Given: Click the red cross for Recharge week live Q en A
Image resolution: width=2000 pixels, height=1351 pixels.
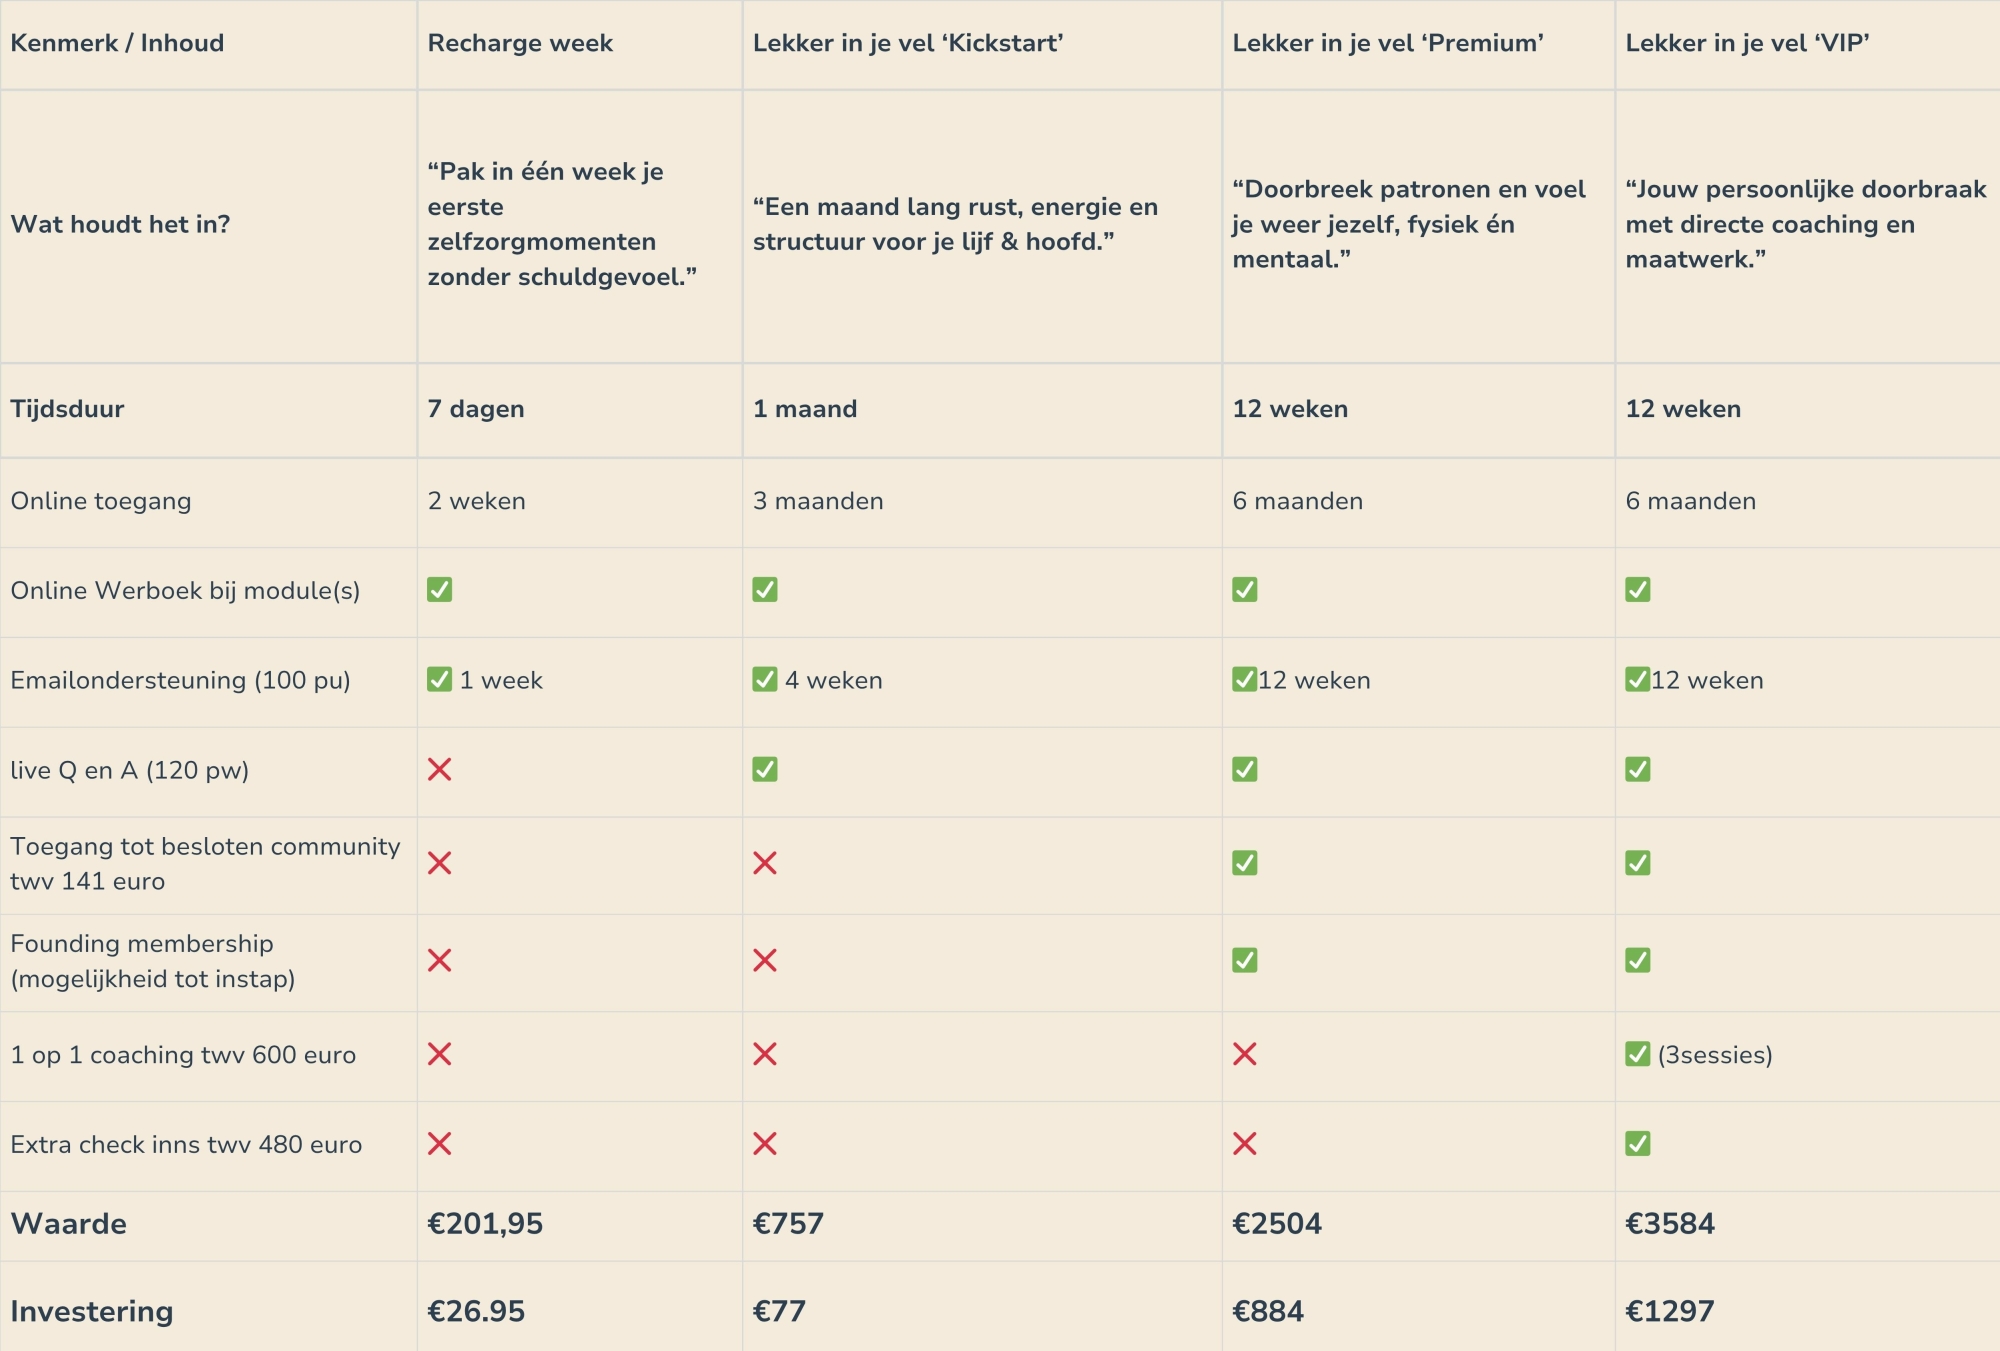Looking at the screenshot, I should pyautogui.click(x=439, y=769).
